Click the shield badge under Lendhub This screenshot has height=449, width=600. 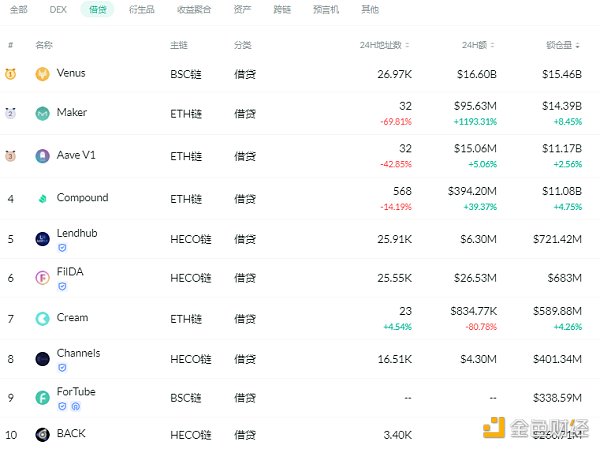[61, 247]
